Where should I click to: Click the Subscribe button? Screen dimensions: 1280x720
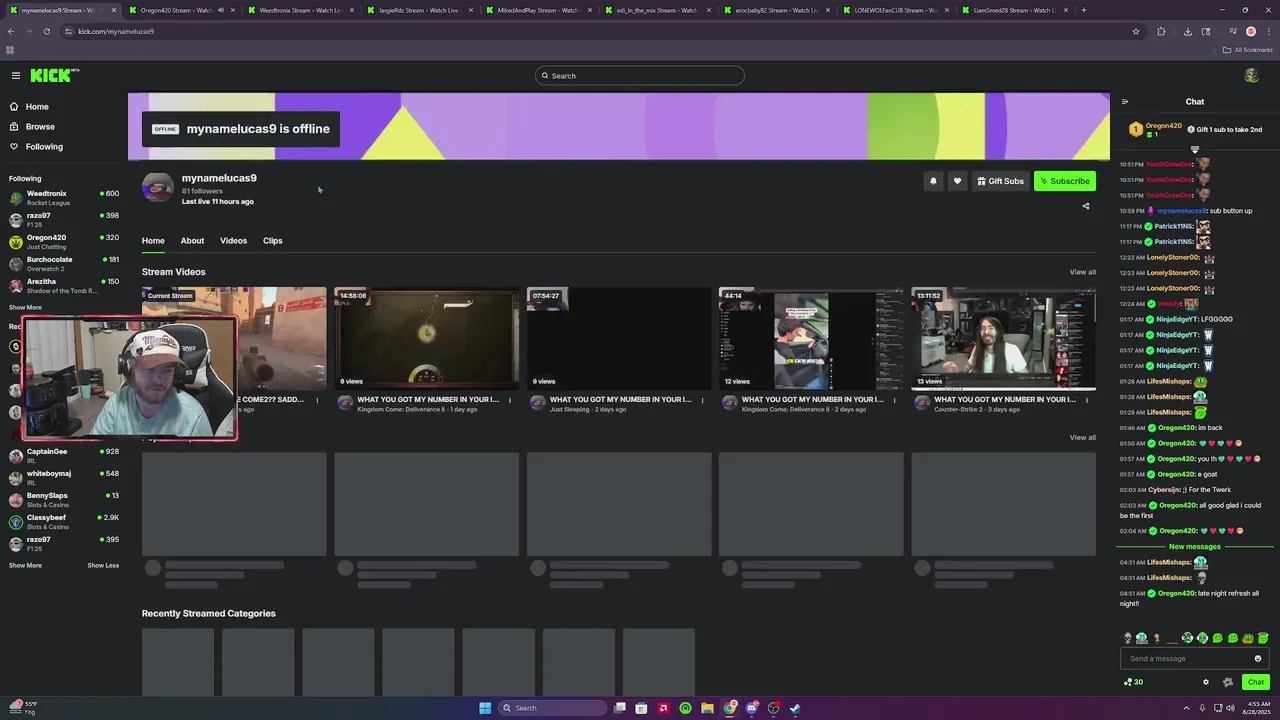click(x=1065, y=181)
